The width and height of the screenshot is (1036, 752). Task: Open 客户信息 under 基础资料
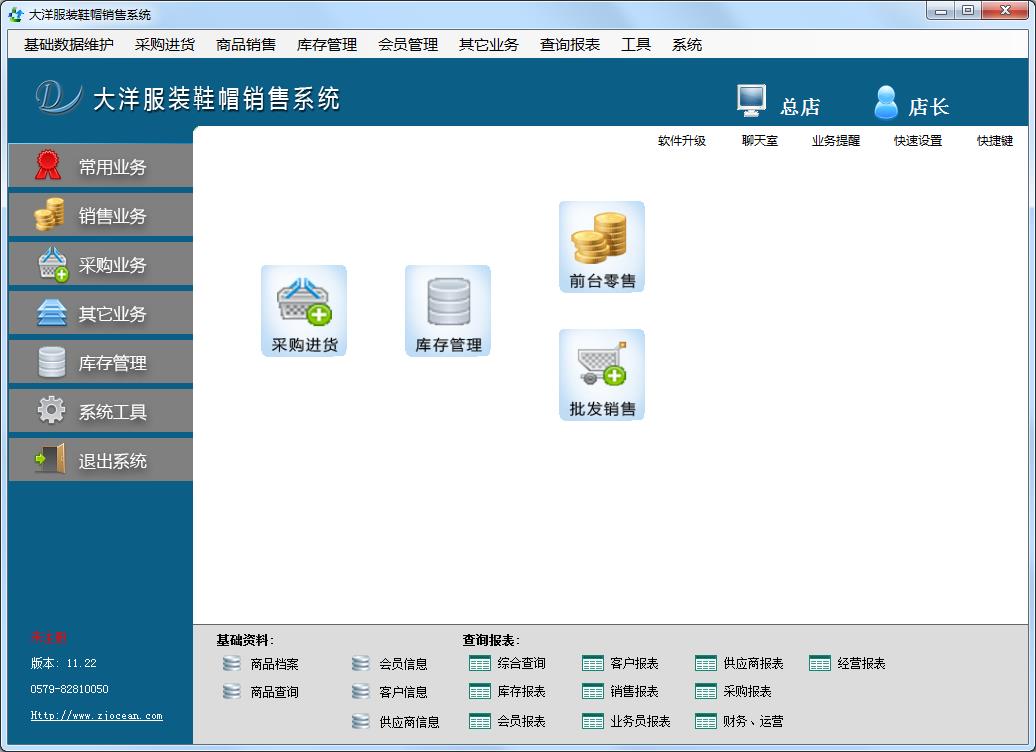[x=390, y=692]
